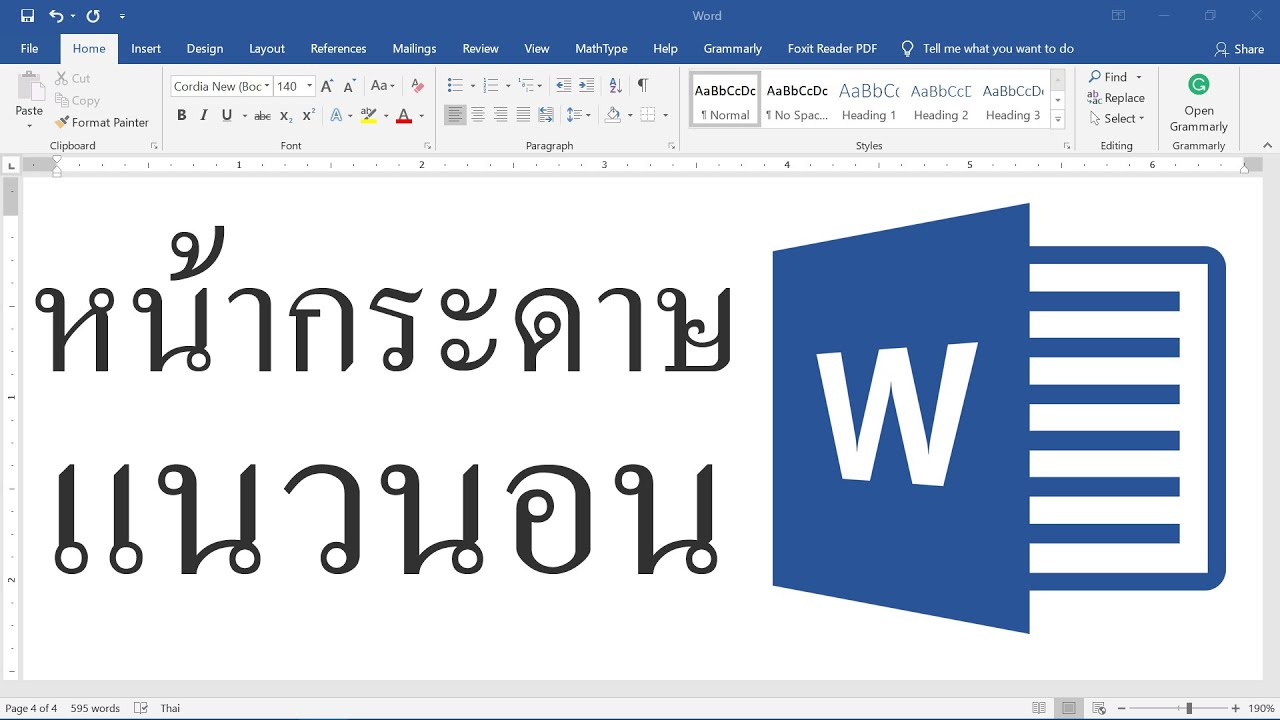Click the Thai distributed alignment icon

[x=546, y=116]
